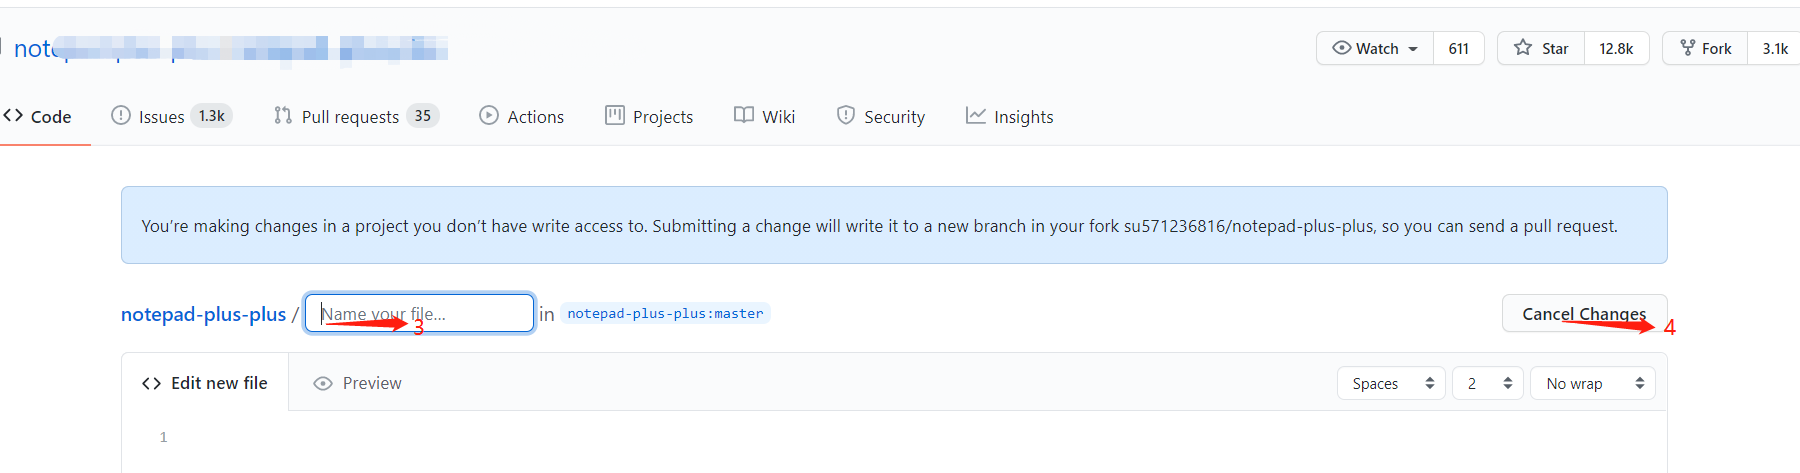Open the Pull requests tab
Image resolution: width=1800 pixels, height=473 pixels.
[x=356, y=117]
